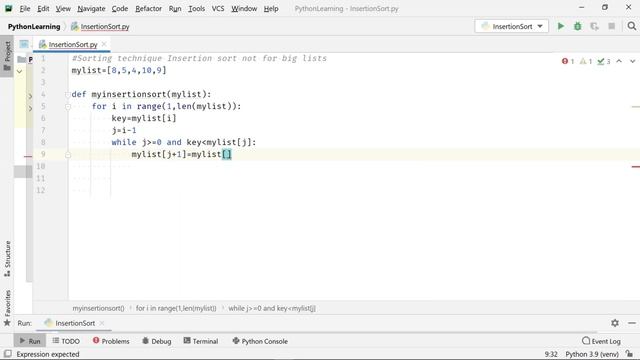Toggle the Structure tool window sidebar button
640x360 pixels.
[x=7, y=258]
